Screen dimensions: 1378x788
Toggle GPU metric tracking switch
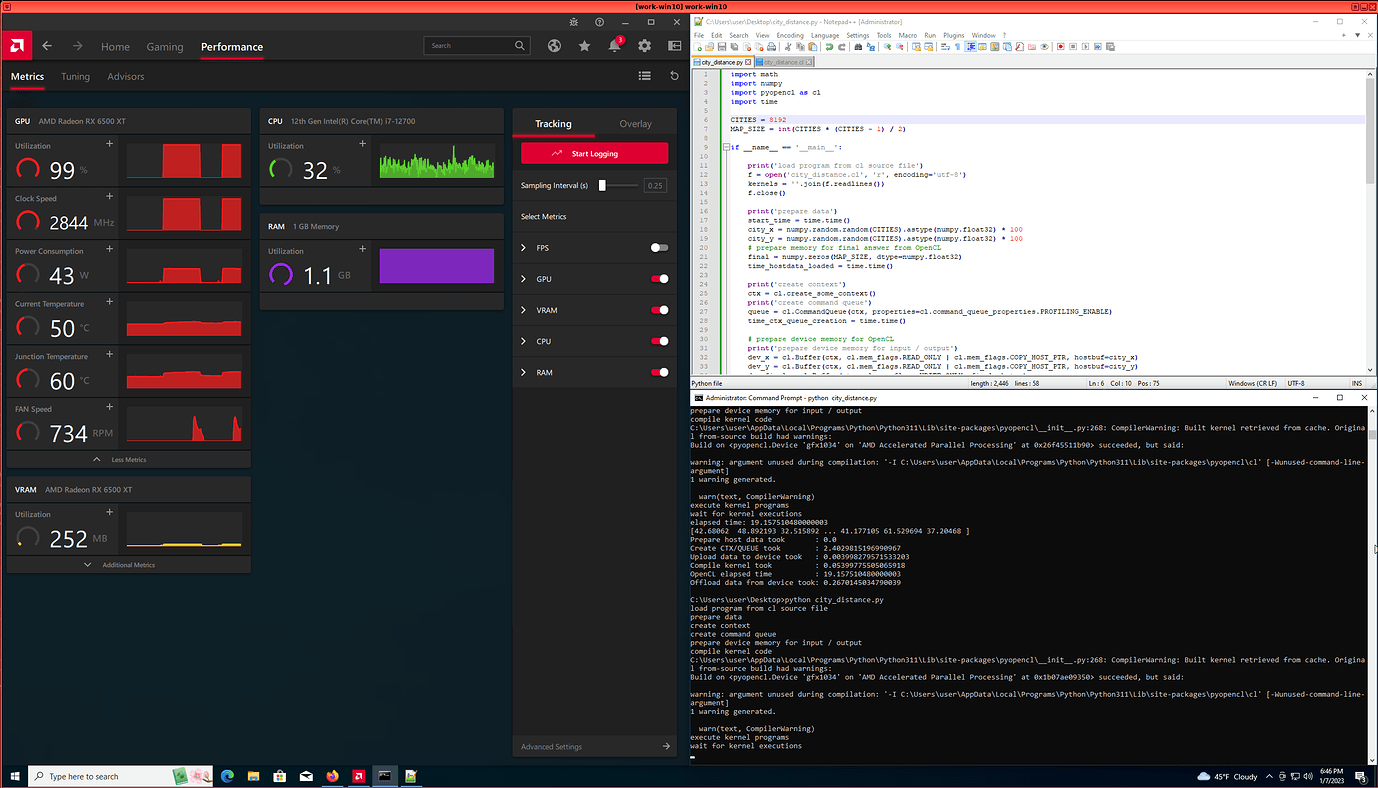pyautogui.click(x=659, y=279)
